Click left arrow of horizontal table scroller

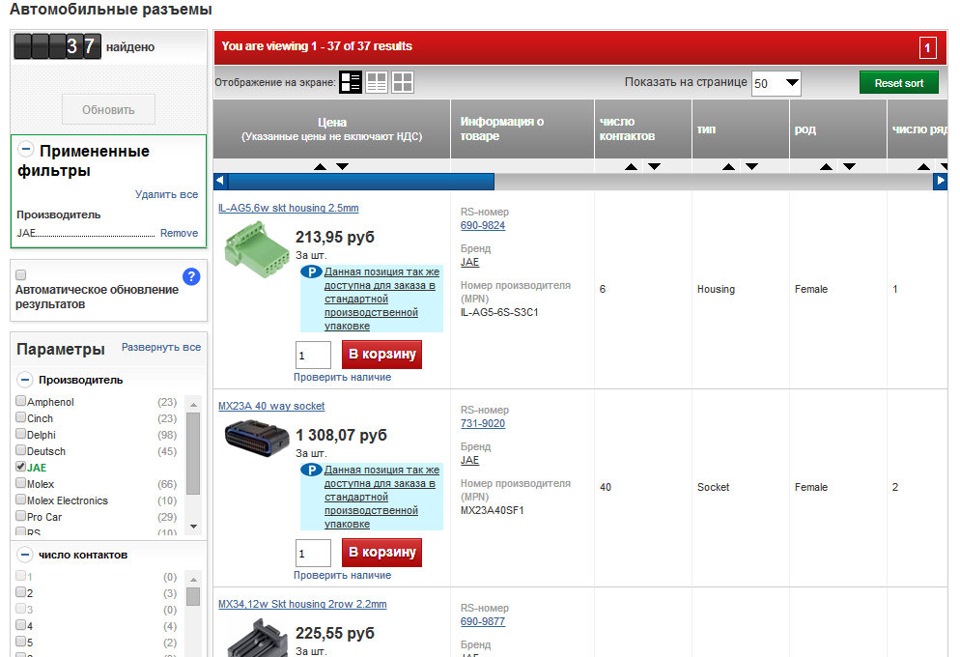point(220,181)
